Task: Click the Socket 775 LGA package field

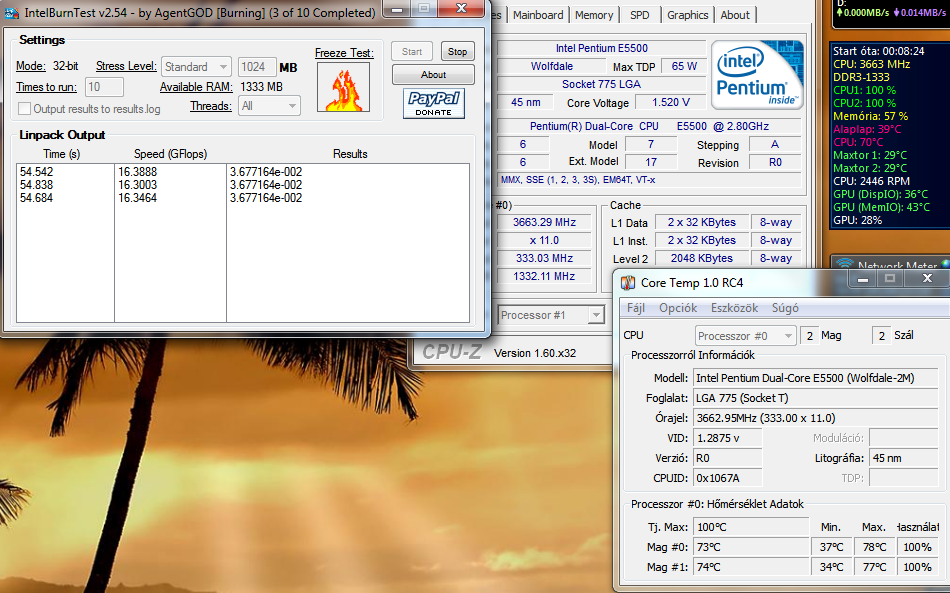Action: point(601,84)
